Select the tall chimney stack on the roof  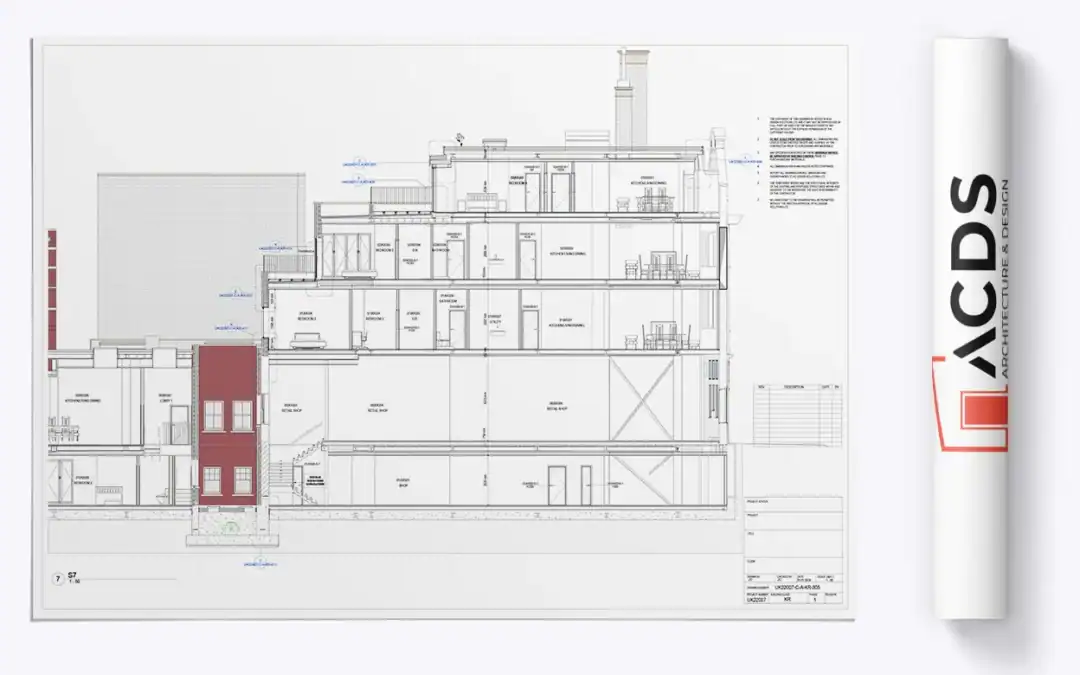(x=625, y=98)
